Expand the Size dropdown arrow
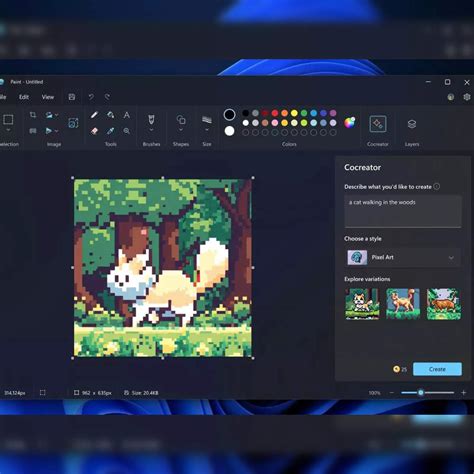Screen dimensions: 474x474 (x=207, y=130)
